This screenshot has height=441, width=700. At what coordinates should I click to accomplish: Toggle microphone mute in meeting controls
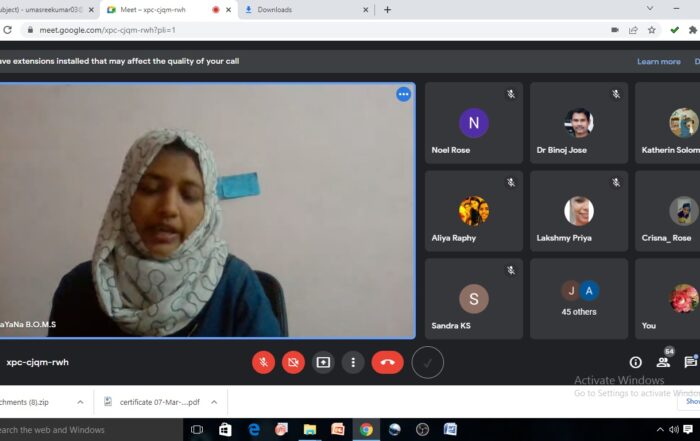click(263, 362)
